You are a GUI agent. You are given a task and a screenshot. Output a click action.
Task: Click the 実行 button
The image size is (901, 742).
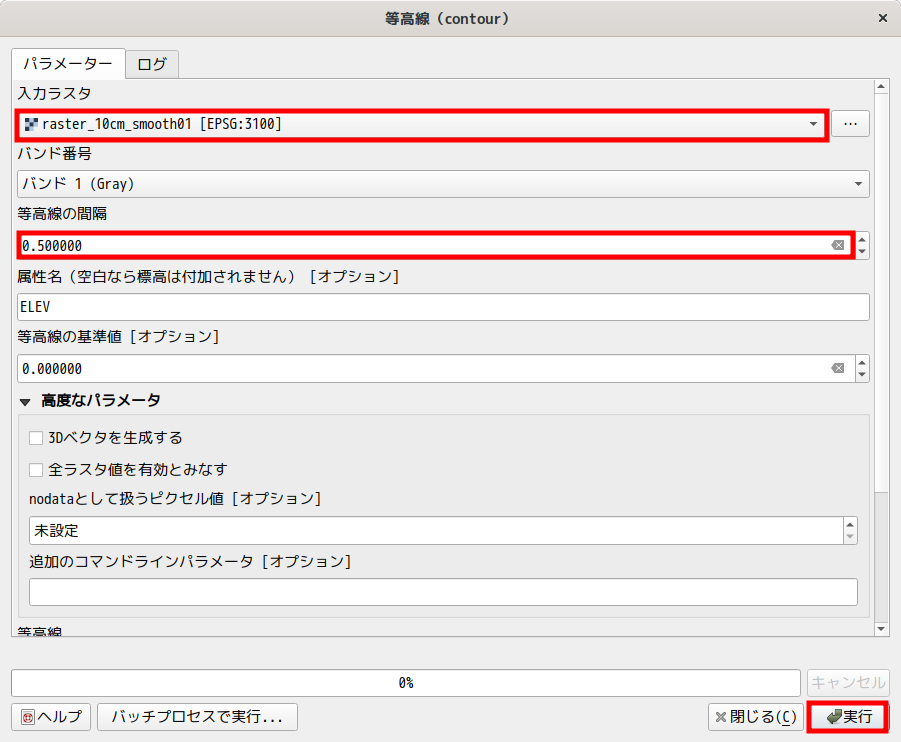[848, 717]
